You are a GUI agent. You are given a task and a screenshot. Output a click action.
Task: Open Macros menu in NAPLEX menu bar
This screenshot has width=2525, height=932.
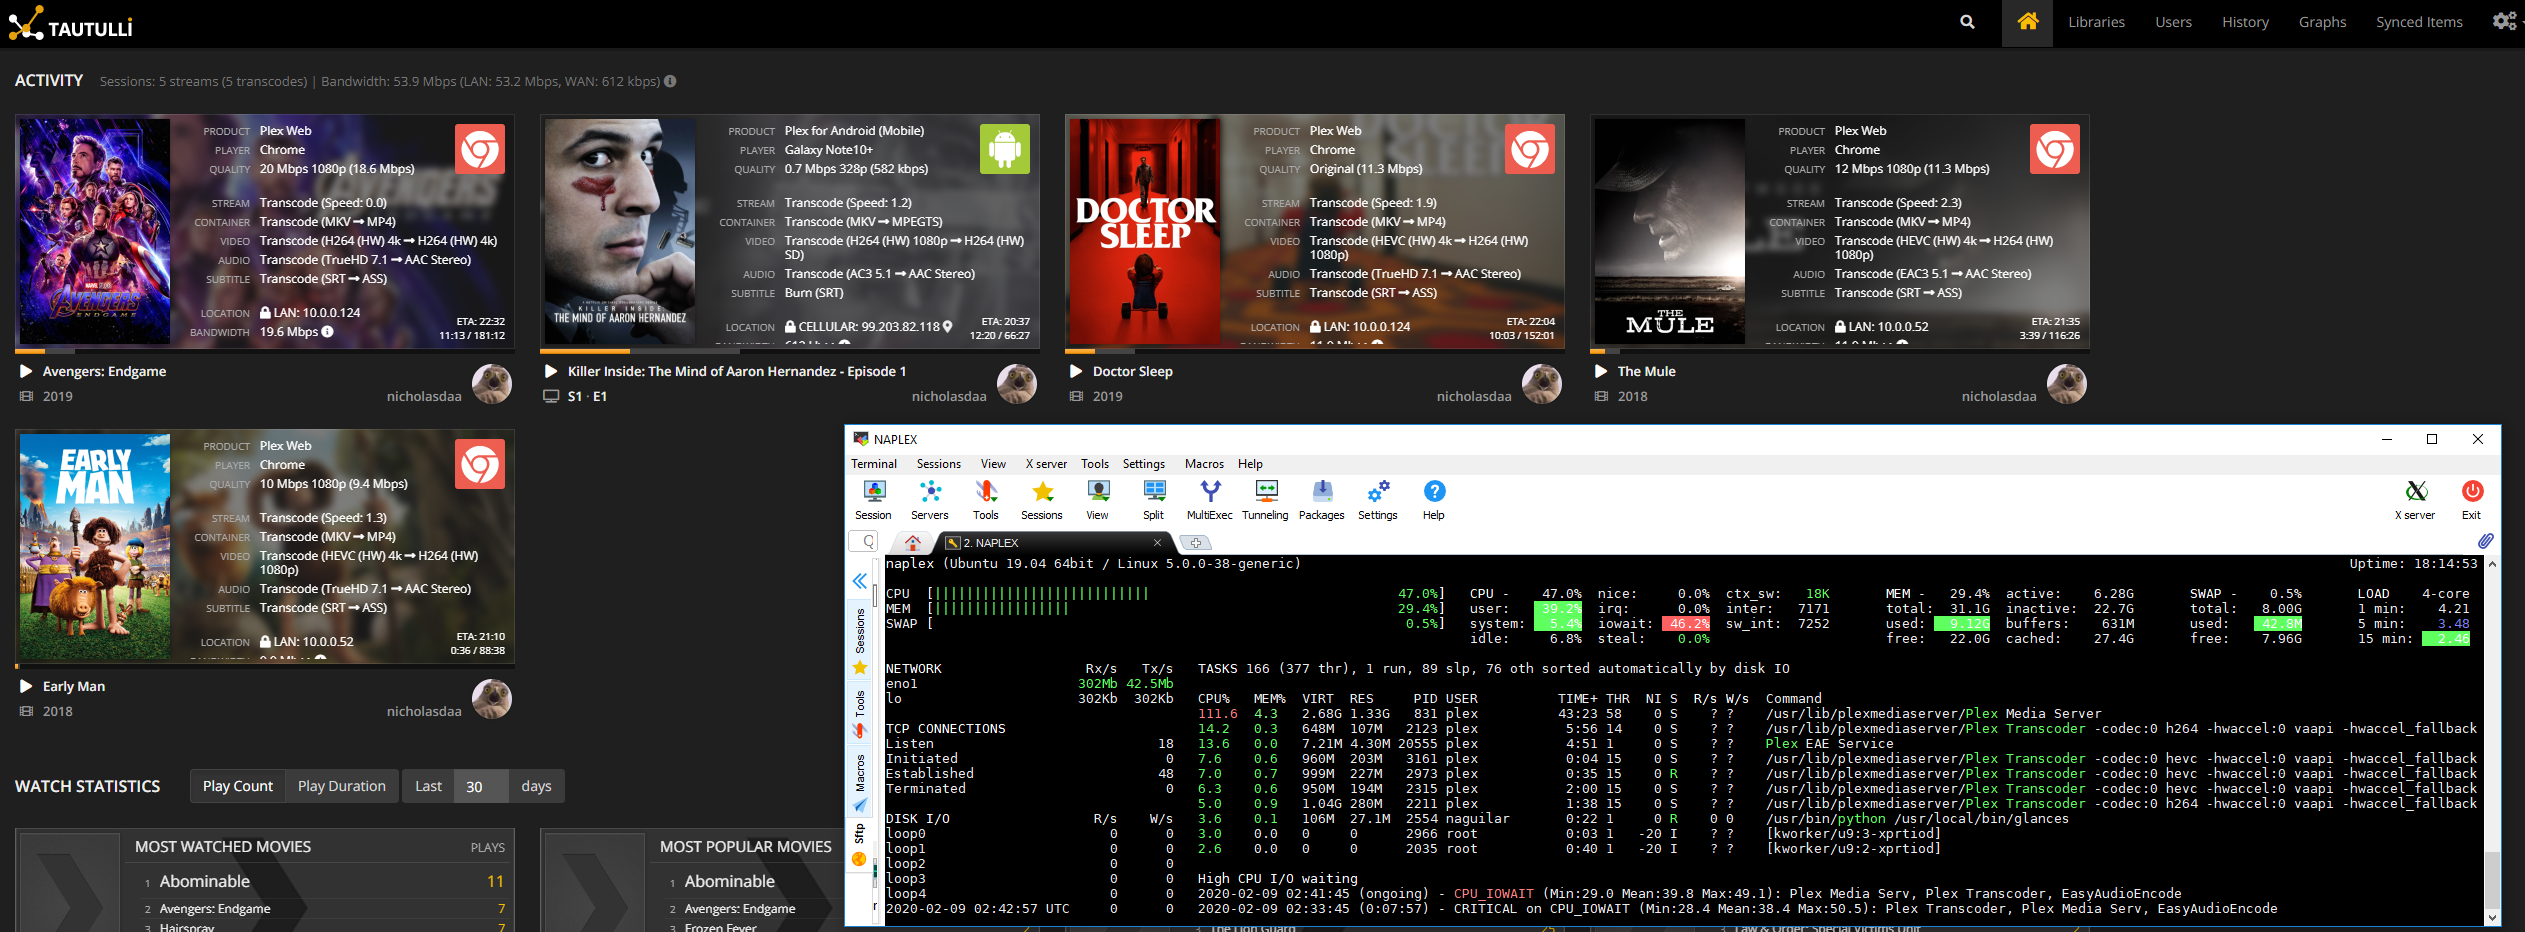tap(1204, 464)
